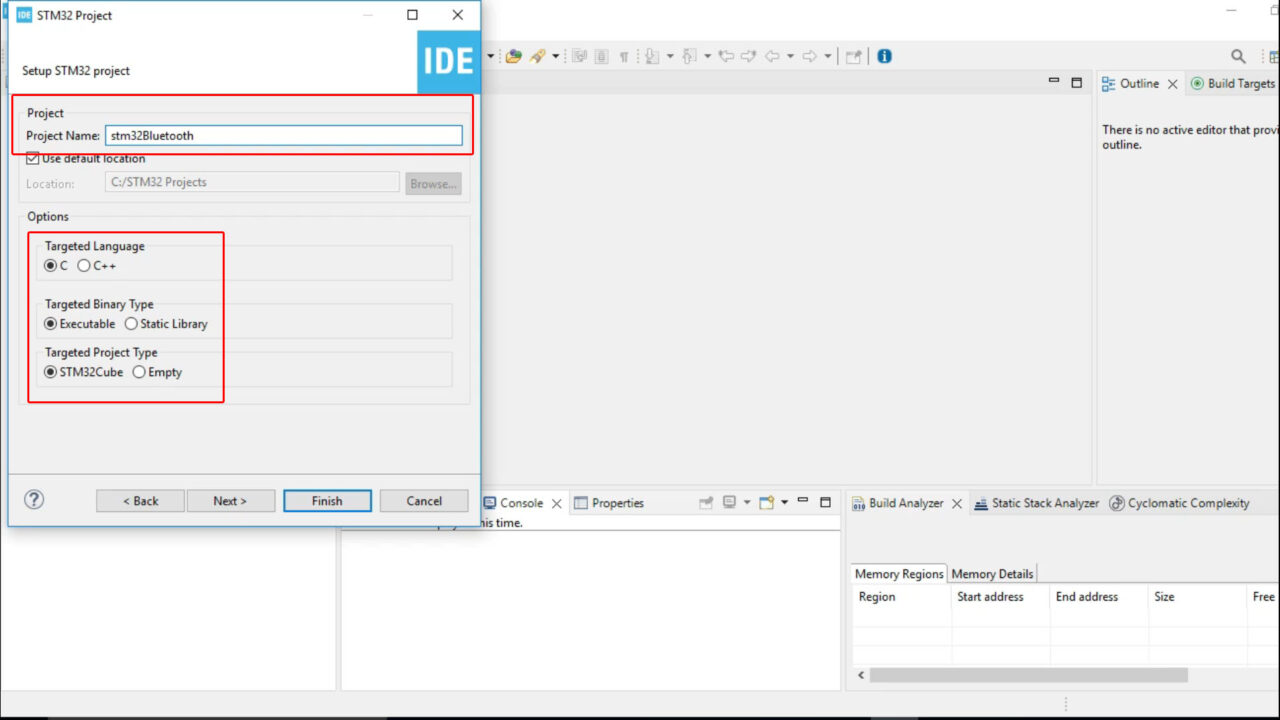
Task: Click the Region column header
Action: [901, 597]
